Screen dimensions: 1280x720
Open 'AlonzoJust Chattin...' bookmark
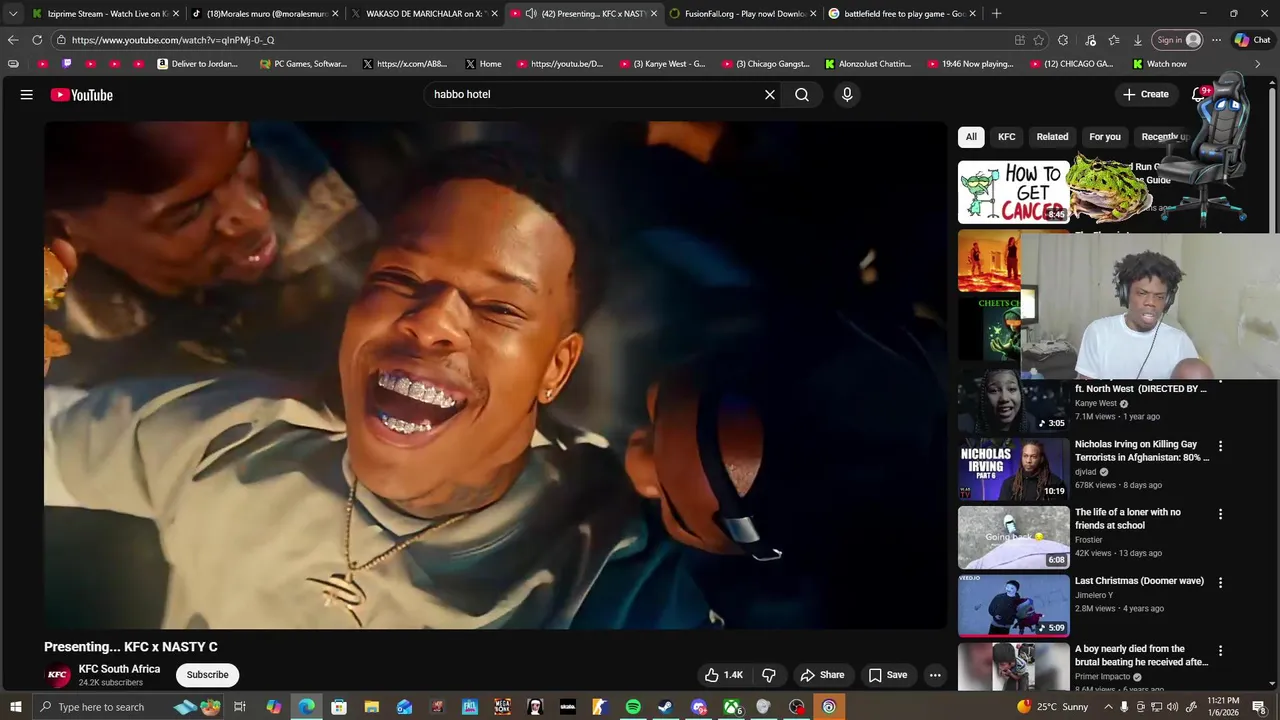[x=867, y=64]
